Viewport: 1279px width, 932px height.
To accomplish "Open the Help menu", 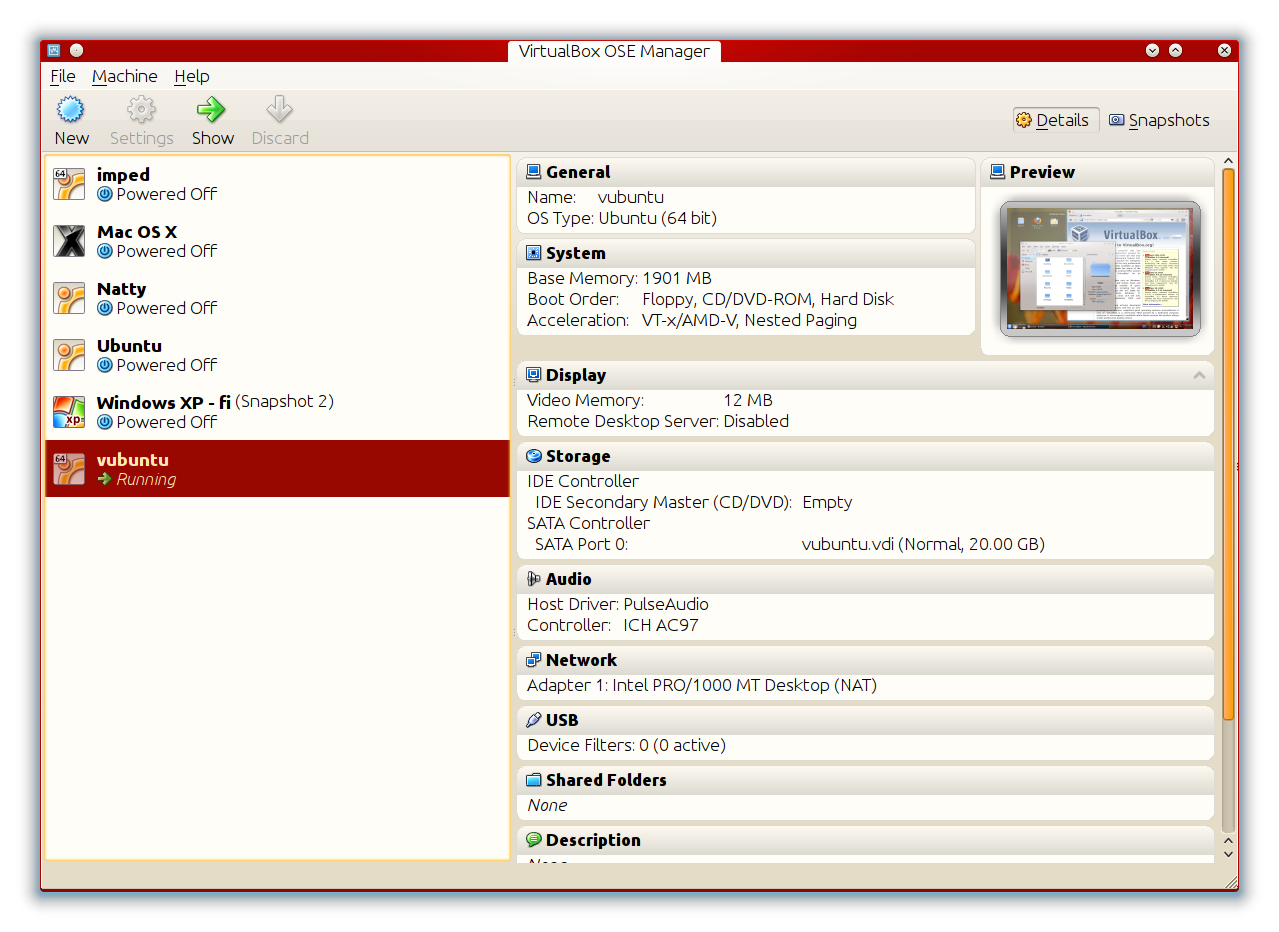I will pos(192,76).
